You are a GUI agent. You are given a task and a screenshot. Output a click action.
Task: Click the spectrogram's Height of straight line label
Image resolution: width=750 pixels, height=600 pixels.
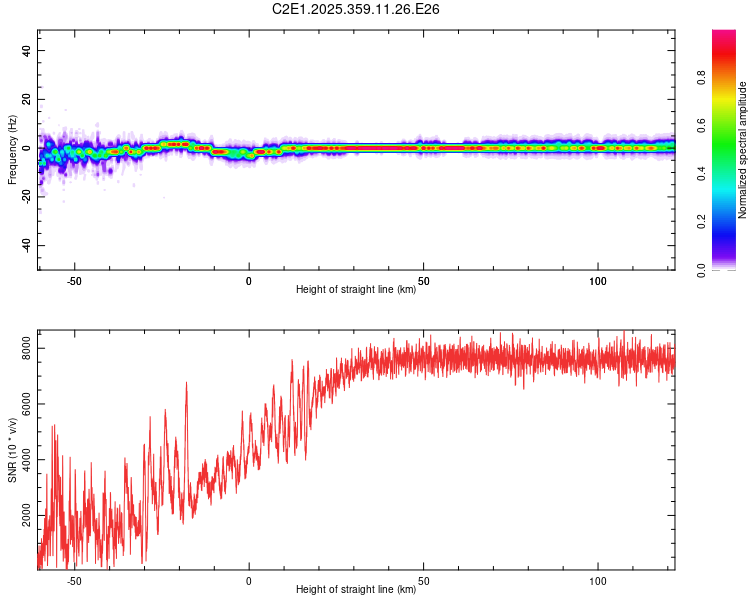(x=356, y=289)
